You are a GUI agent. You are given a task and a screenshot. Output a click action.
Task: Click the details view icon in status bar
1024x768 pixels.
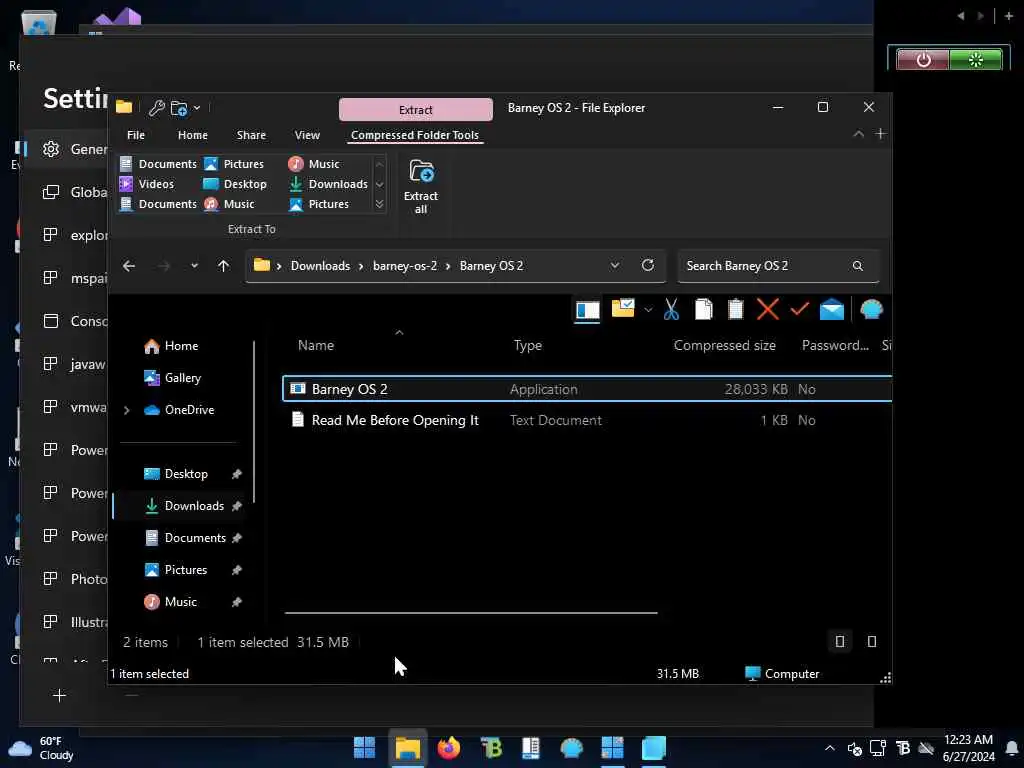tap(840, 642)
